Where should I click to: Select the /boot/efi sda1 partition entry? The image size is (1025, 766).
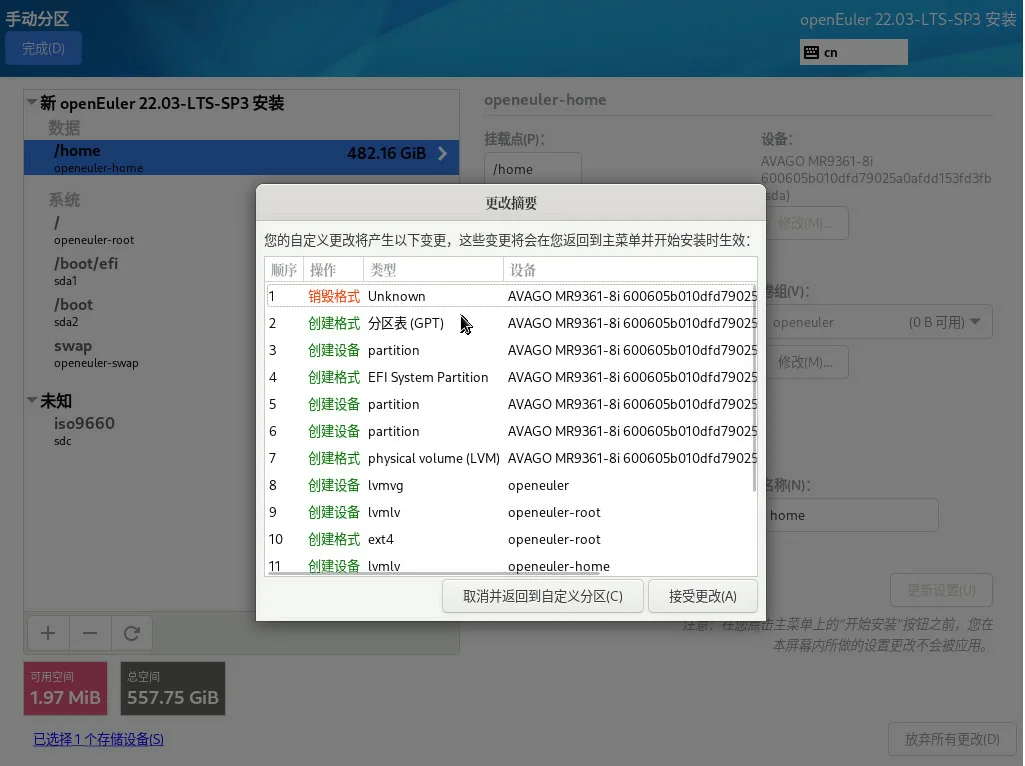[139, 271]
